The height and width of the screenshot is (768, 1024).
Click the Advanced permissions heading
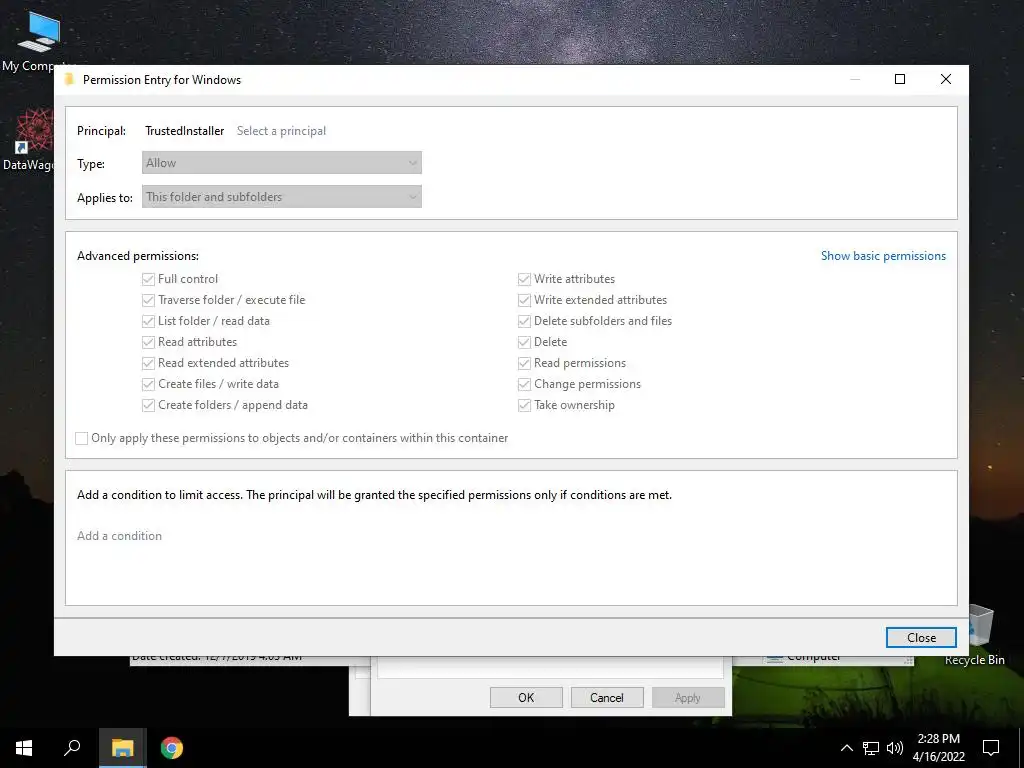point(138,256)
